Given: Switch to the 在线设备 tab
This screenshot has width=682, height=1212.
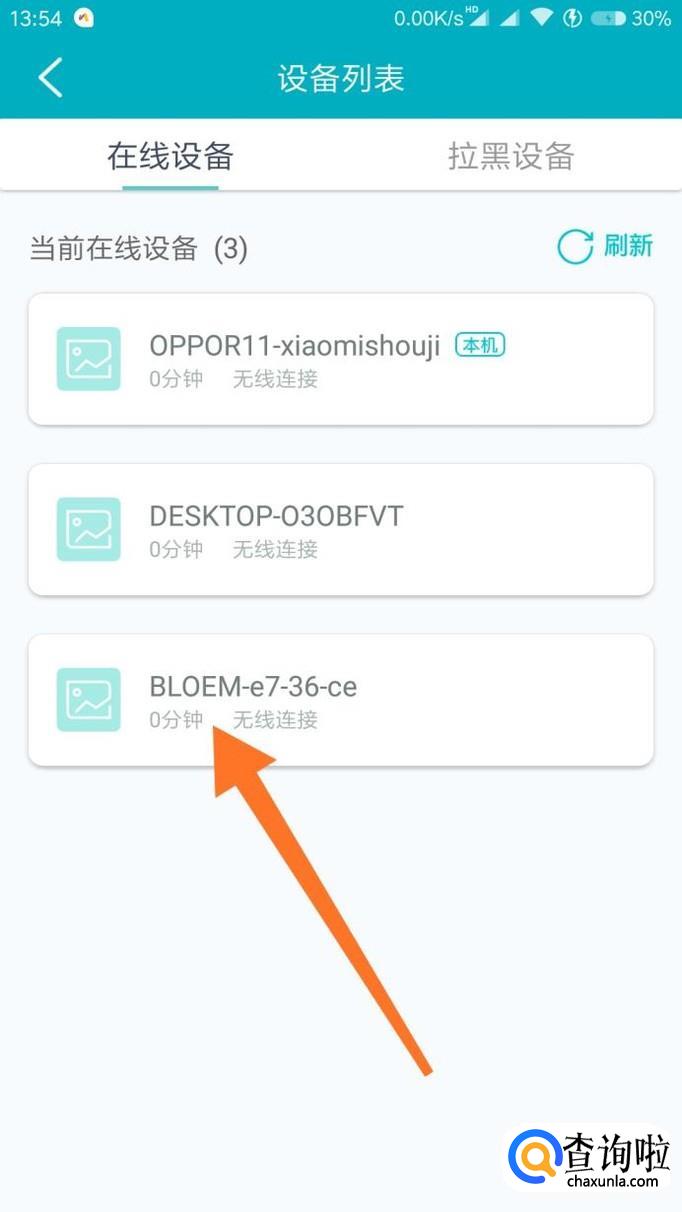Looking at the screenshot, I should point(170,156).
